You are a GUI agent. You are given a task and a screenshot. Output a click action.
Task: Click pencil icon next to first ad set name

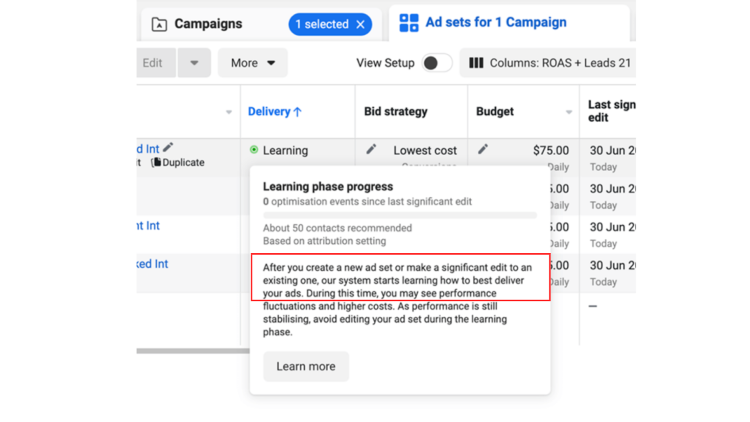pos(168,148)
